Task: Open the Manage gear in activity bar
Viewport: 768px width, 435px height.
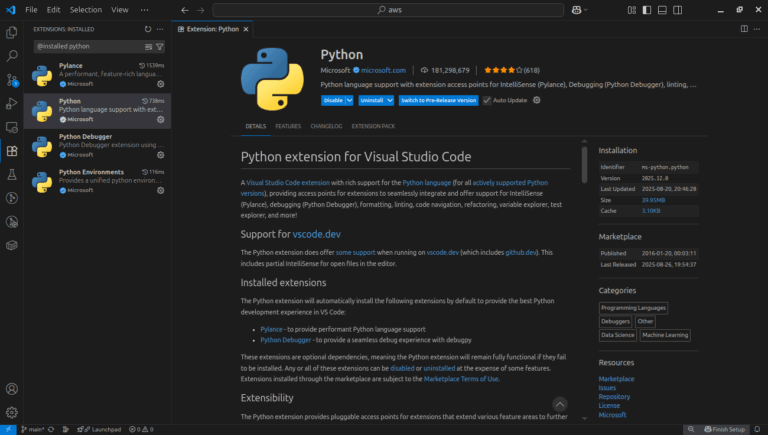Action: tap(12, 412)
